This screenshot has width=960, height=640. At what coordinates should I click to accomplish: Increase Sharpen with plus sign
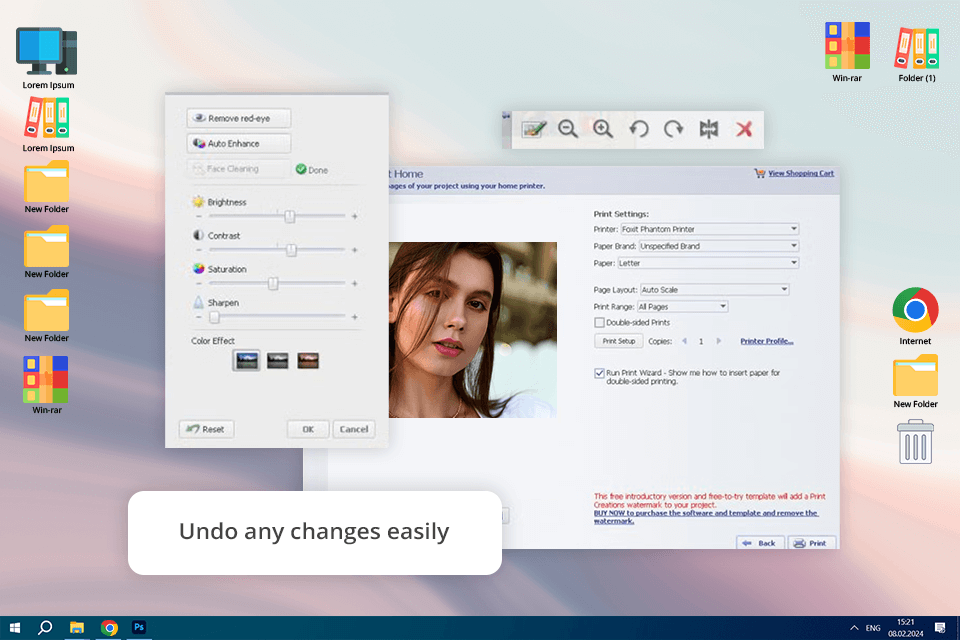pos(354,317)
